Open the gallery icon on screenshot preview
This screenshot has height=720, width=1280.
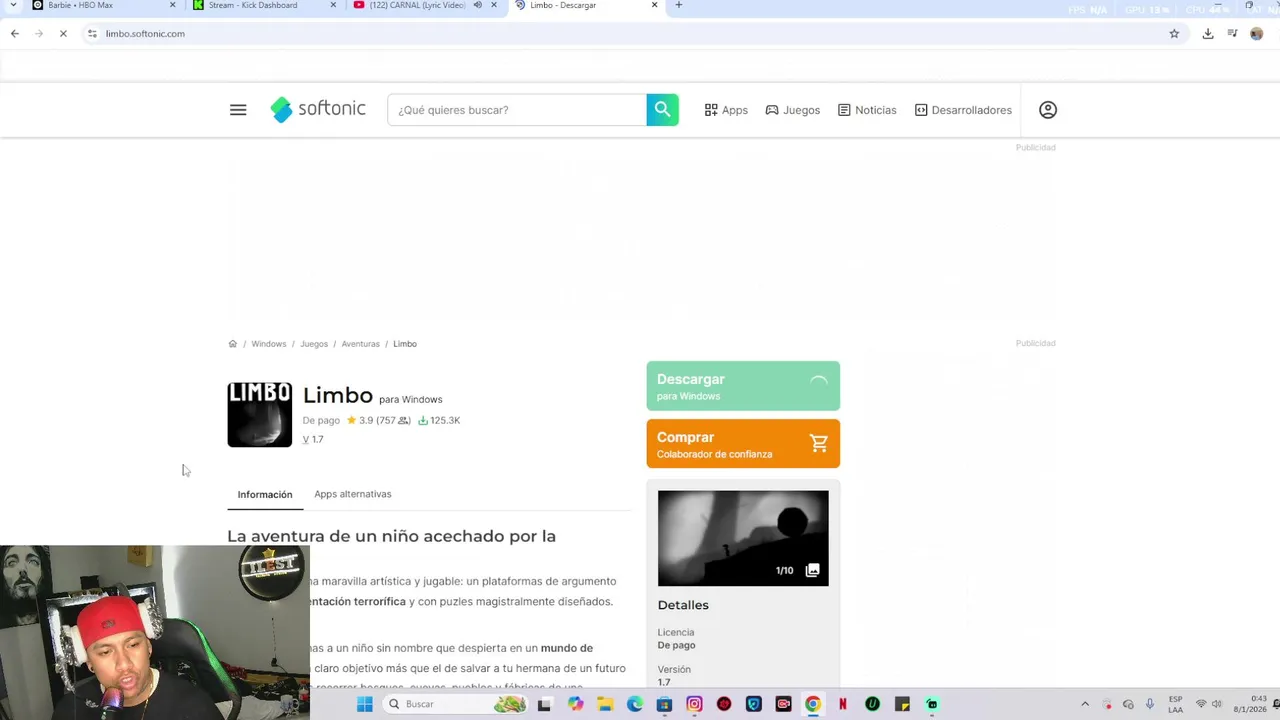point(812,570)
